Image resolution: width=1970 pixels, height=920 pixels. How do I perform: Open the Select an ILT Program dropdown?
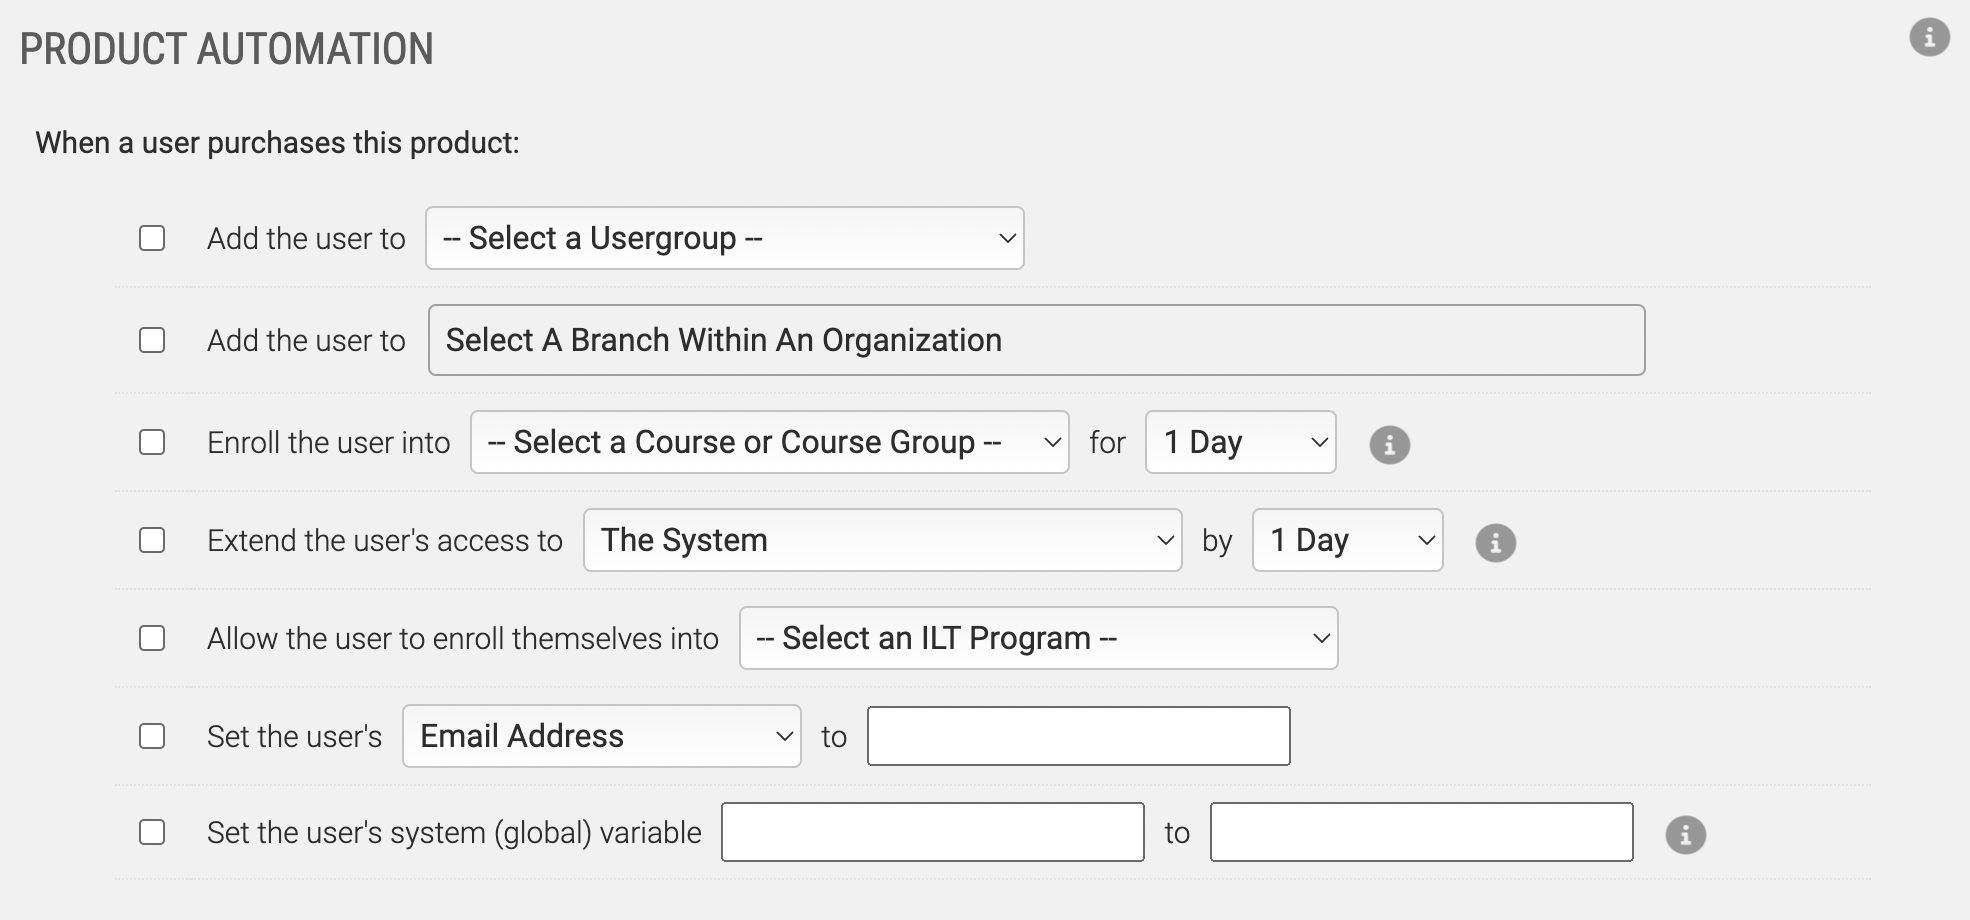[1039, 638]
